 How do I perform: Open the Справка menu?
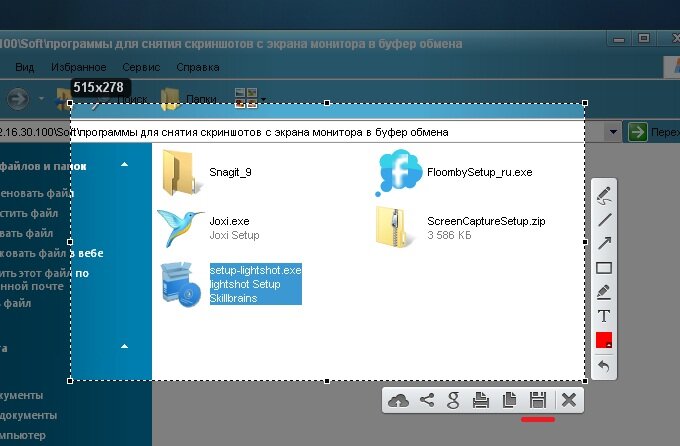[198, 67]
